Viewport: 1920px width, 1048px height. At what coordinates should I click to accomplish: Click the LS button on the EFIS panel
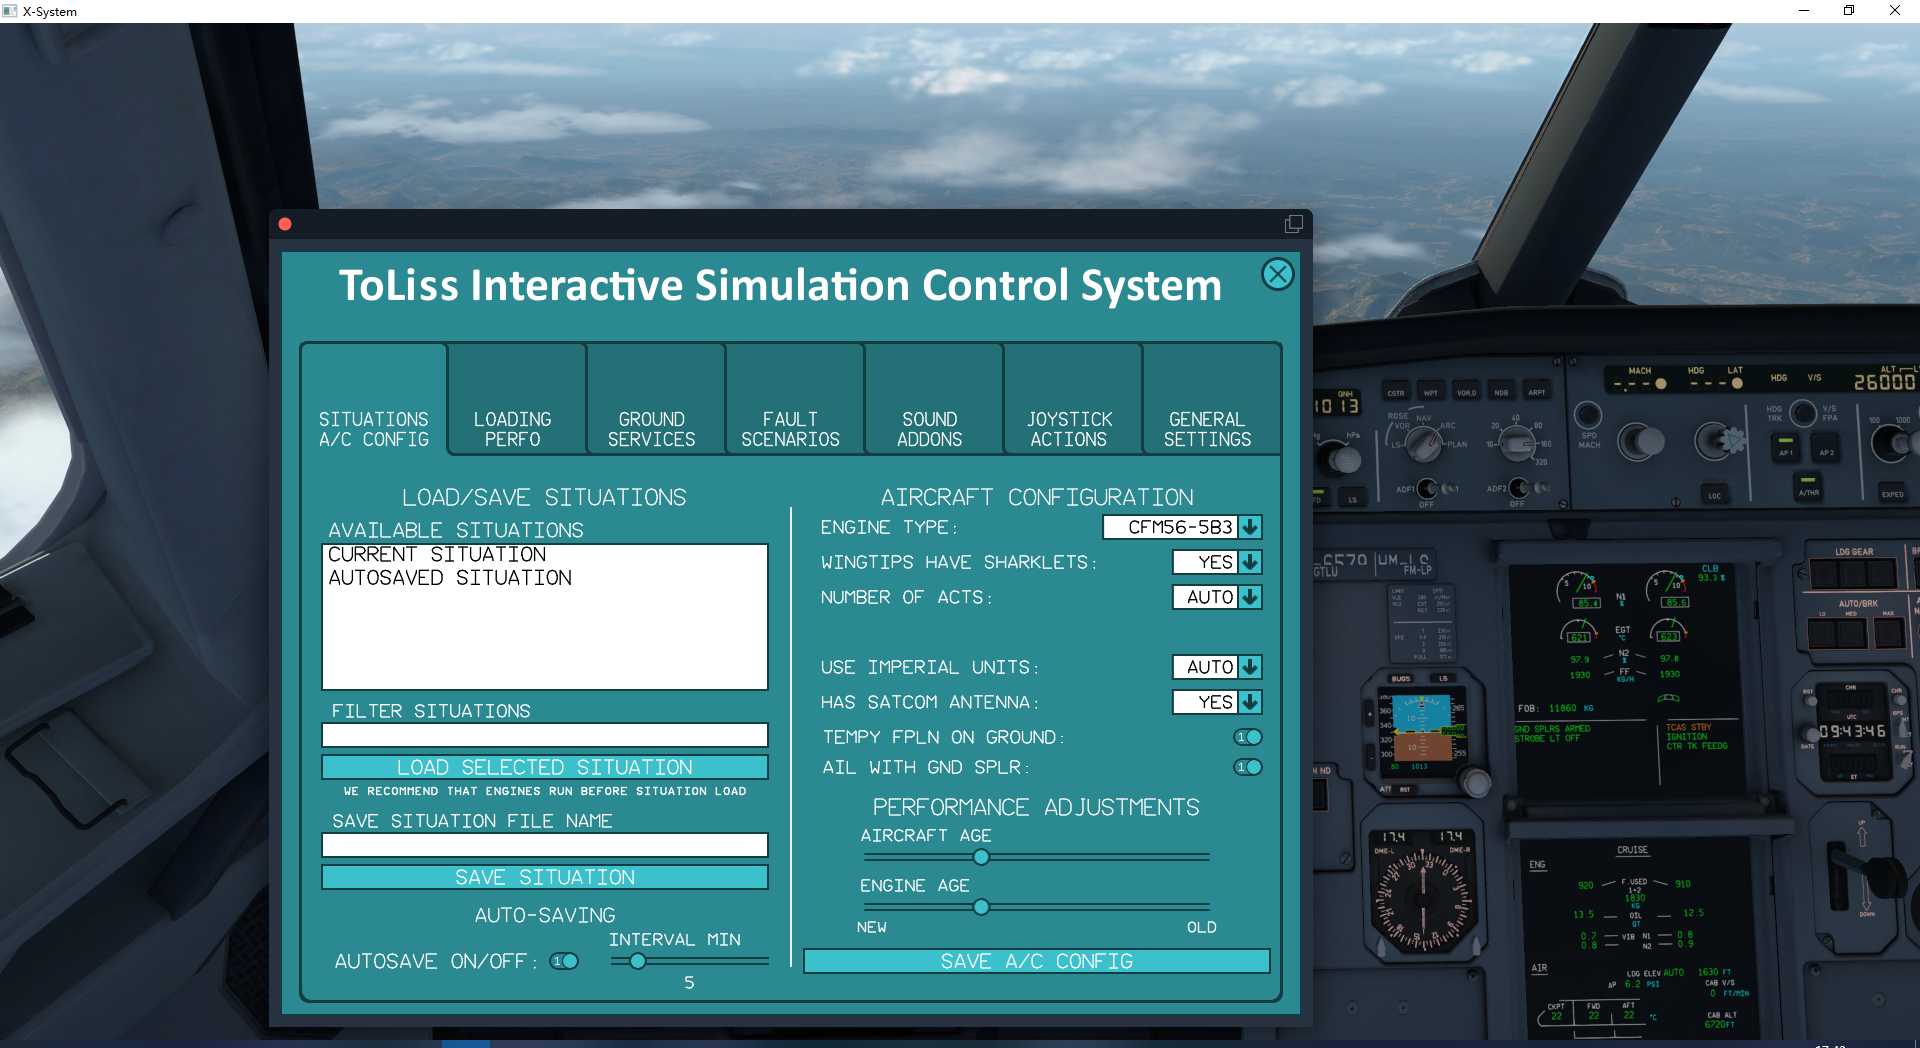tap(1352, 498)
